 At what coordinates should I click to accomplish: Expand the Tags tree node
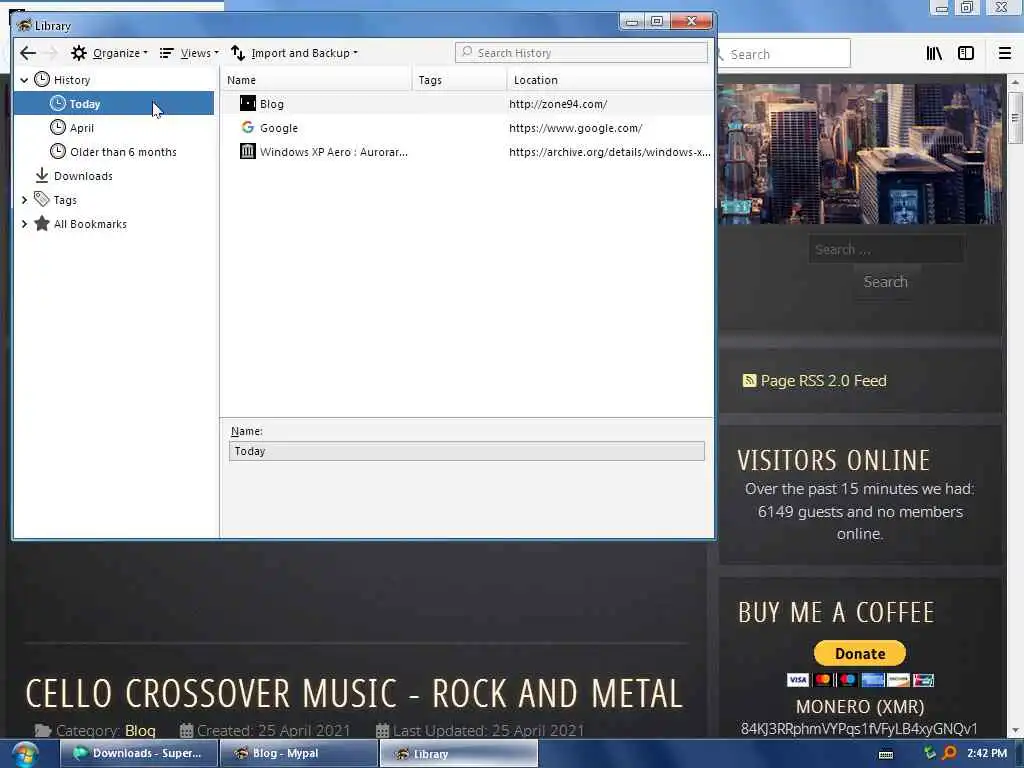pos(24,200)
